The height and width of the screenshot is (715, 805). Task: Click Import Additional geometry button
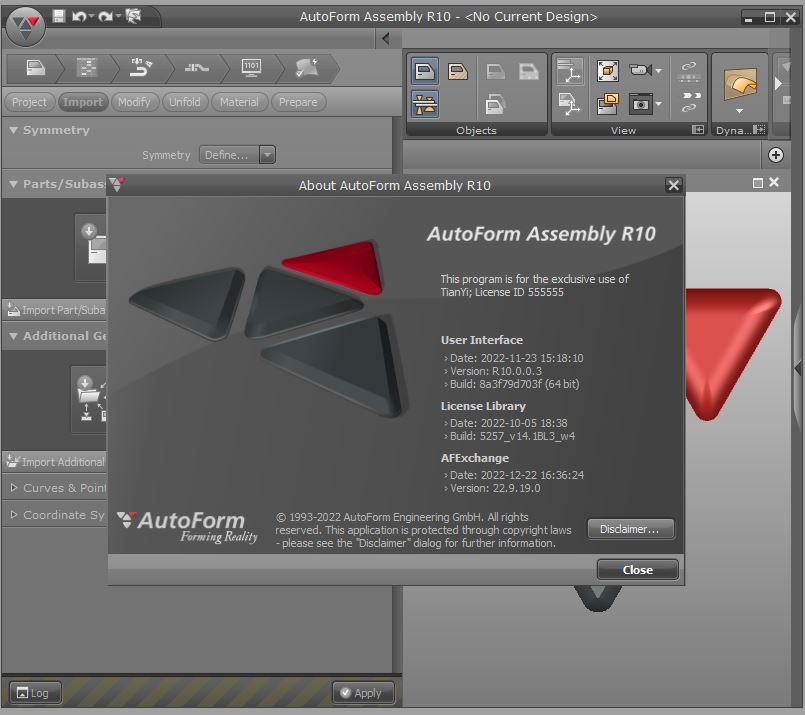pyautogui.click(x=55, y=462)
